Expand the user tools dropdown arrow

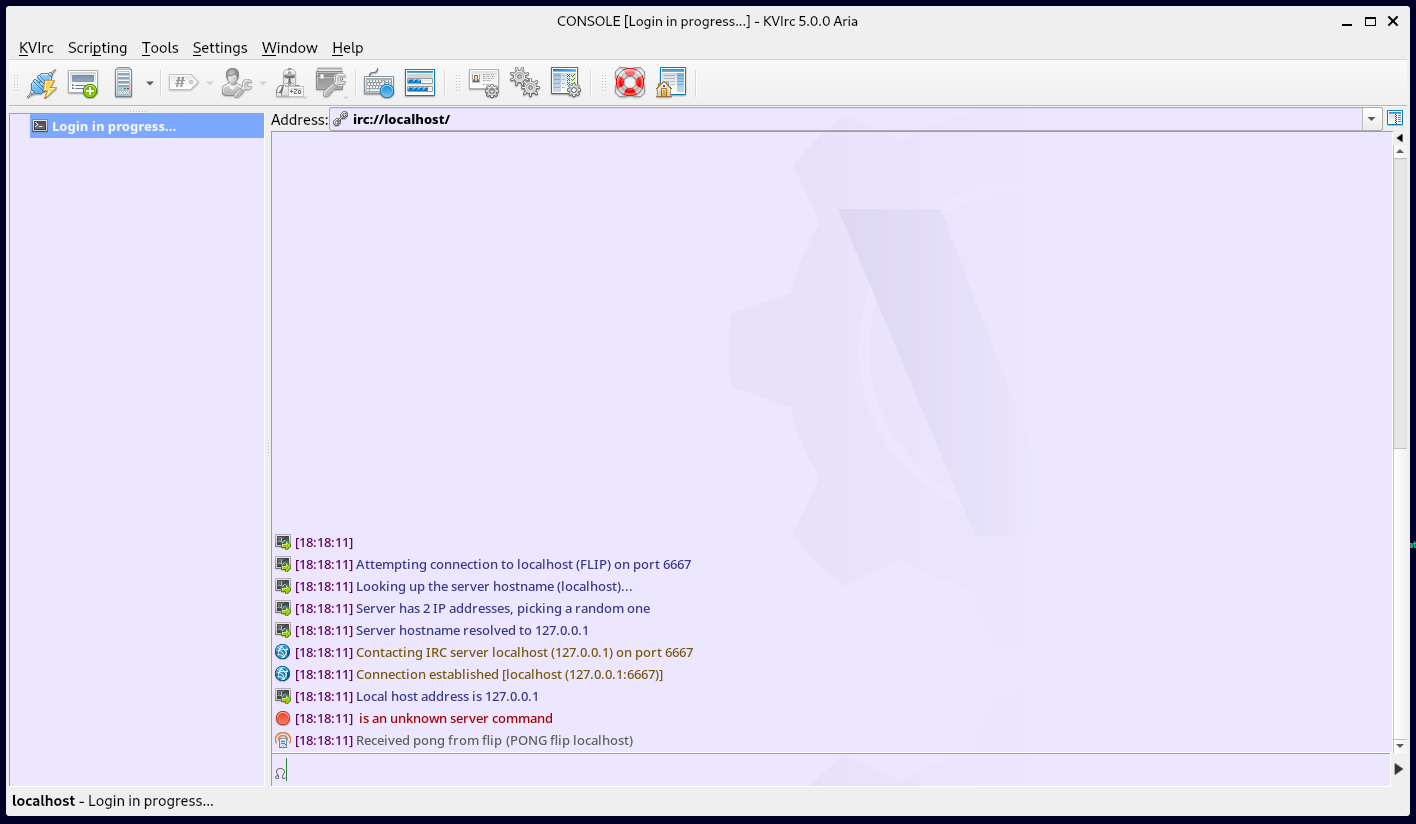(263, 83)
